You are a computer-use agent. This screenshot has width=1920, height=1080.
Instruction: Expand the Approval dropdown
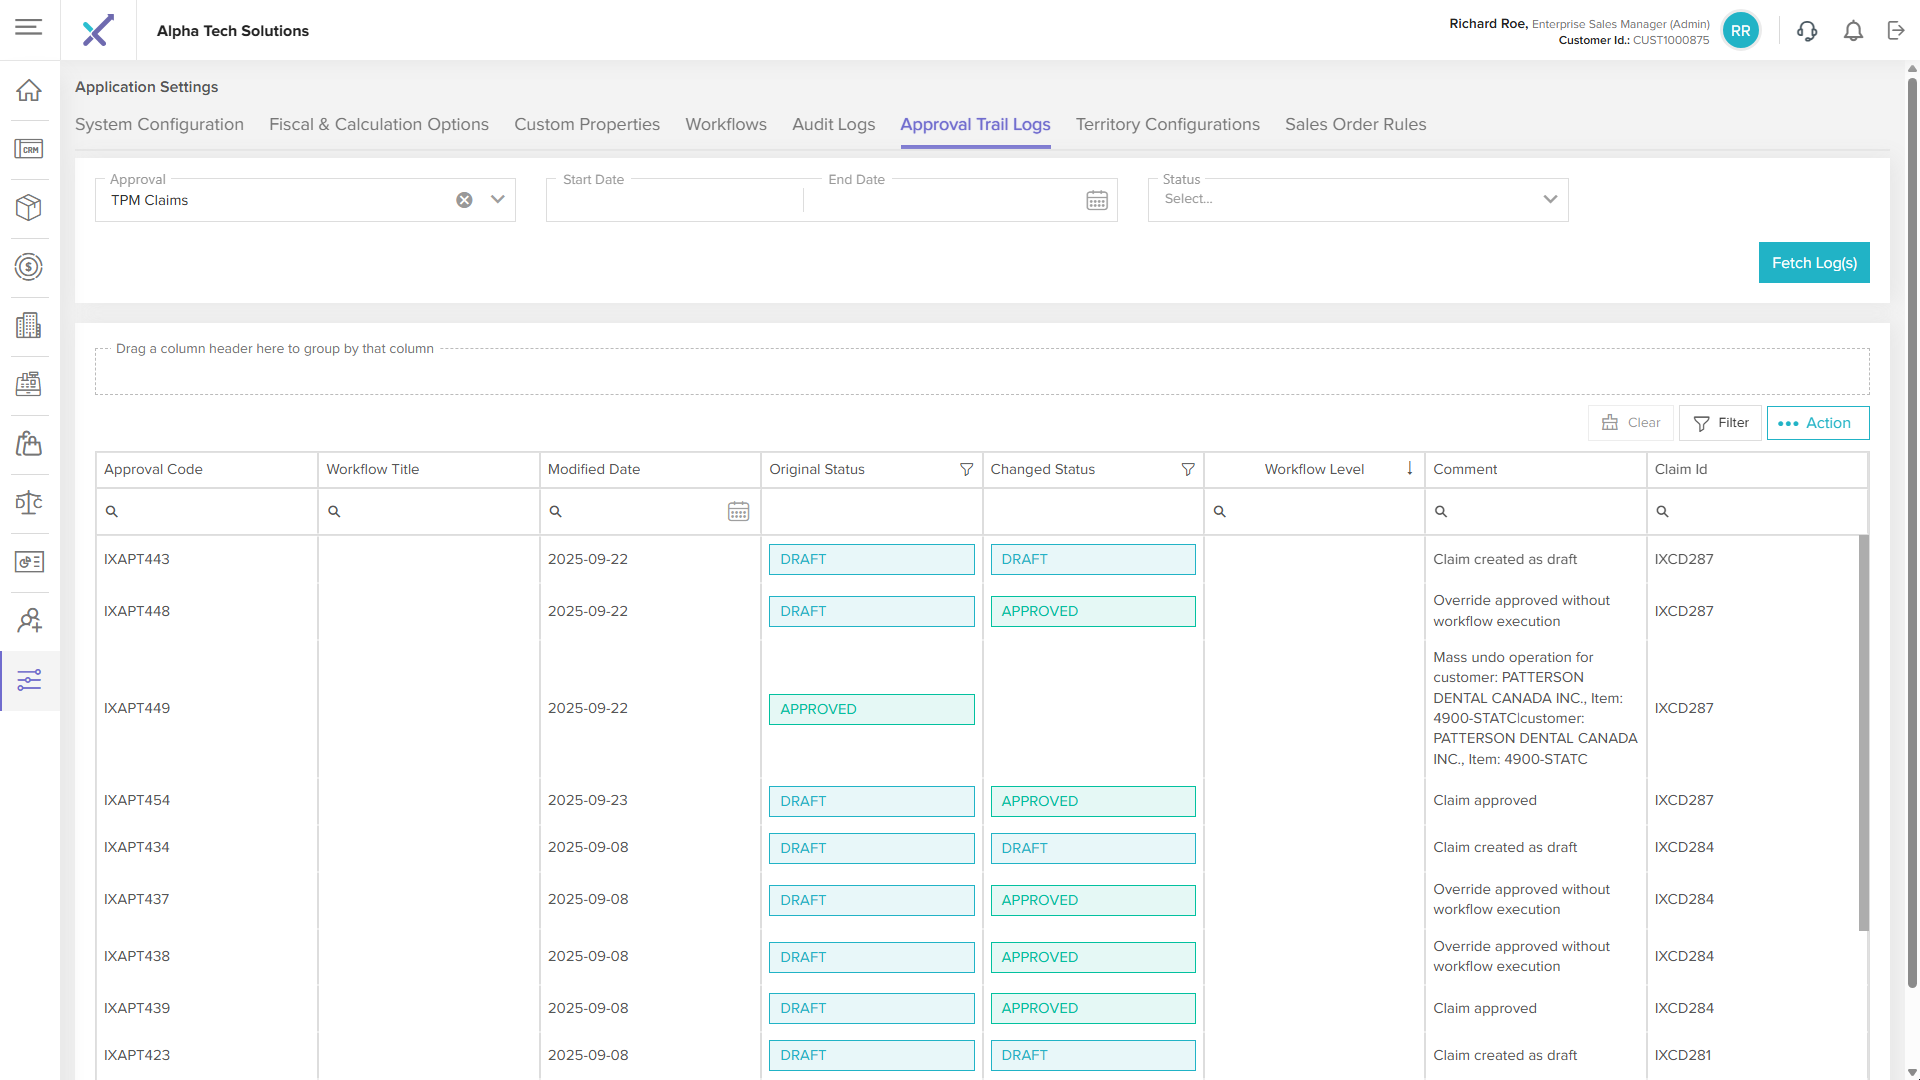click(498, 200)
